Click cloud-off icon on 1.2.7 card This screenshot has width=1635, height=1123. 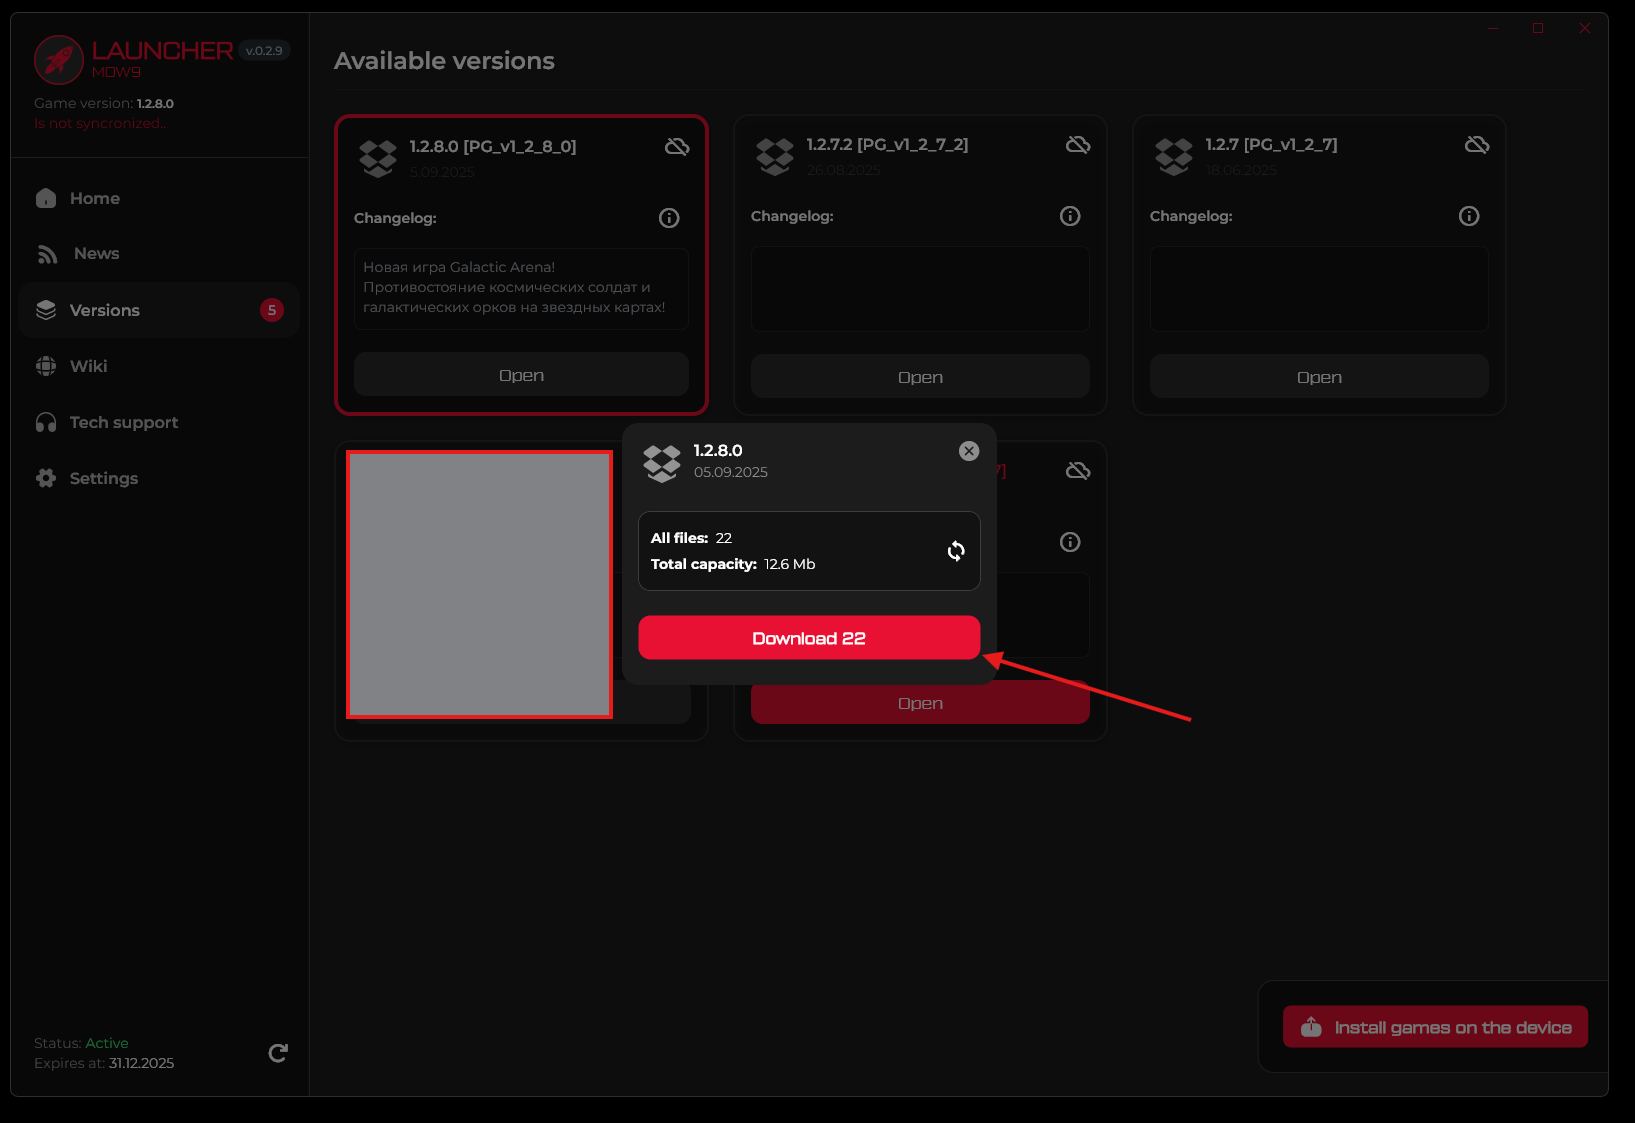coord(1476,145)
